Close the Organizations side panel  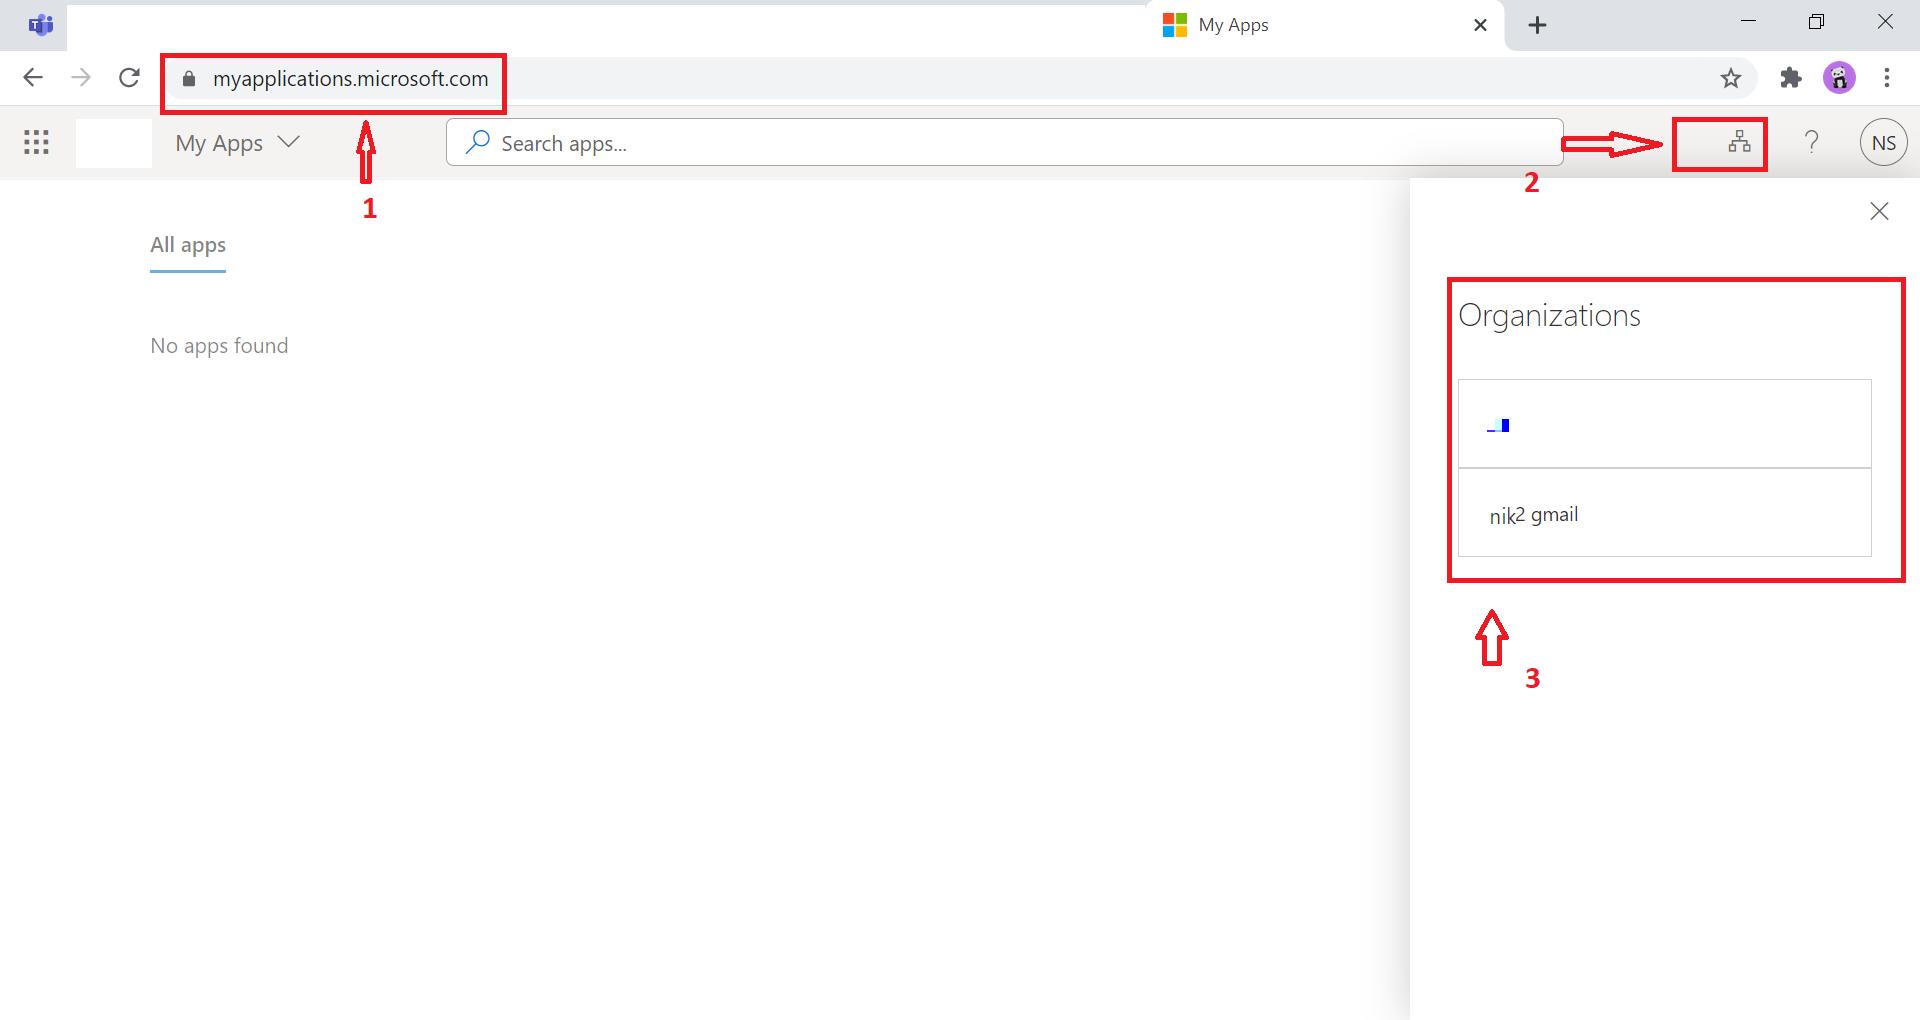pyautogui.click(x=1879, y=211)
